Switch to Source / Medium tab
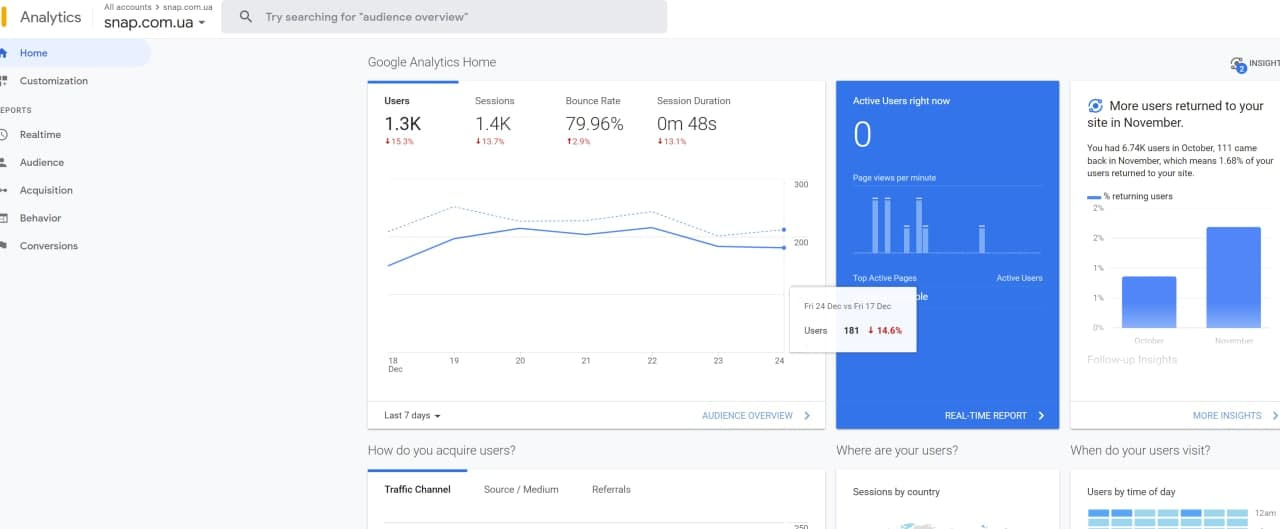The height and width of the screenshot is (529, 1280). [521, 489]
